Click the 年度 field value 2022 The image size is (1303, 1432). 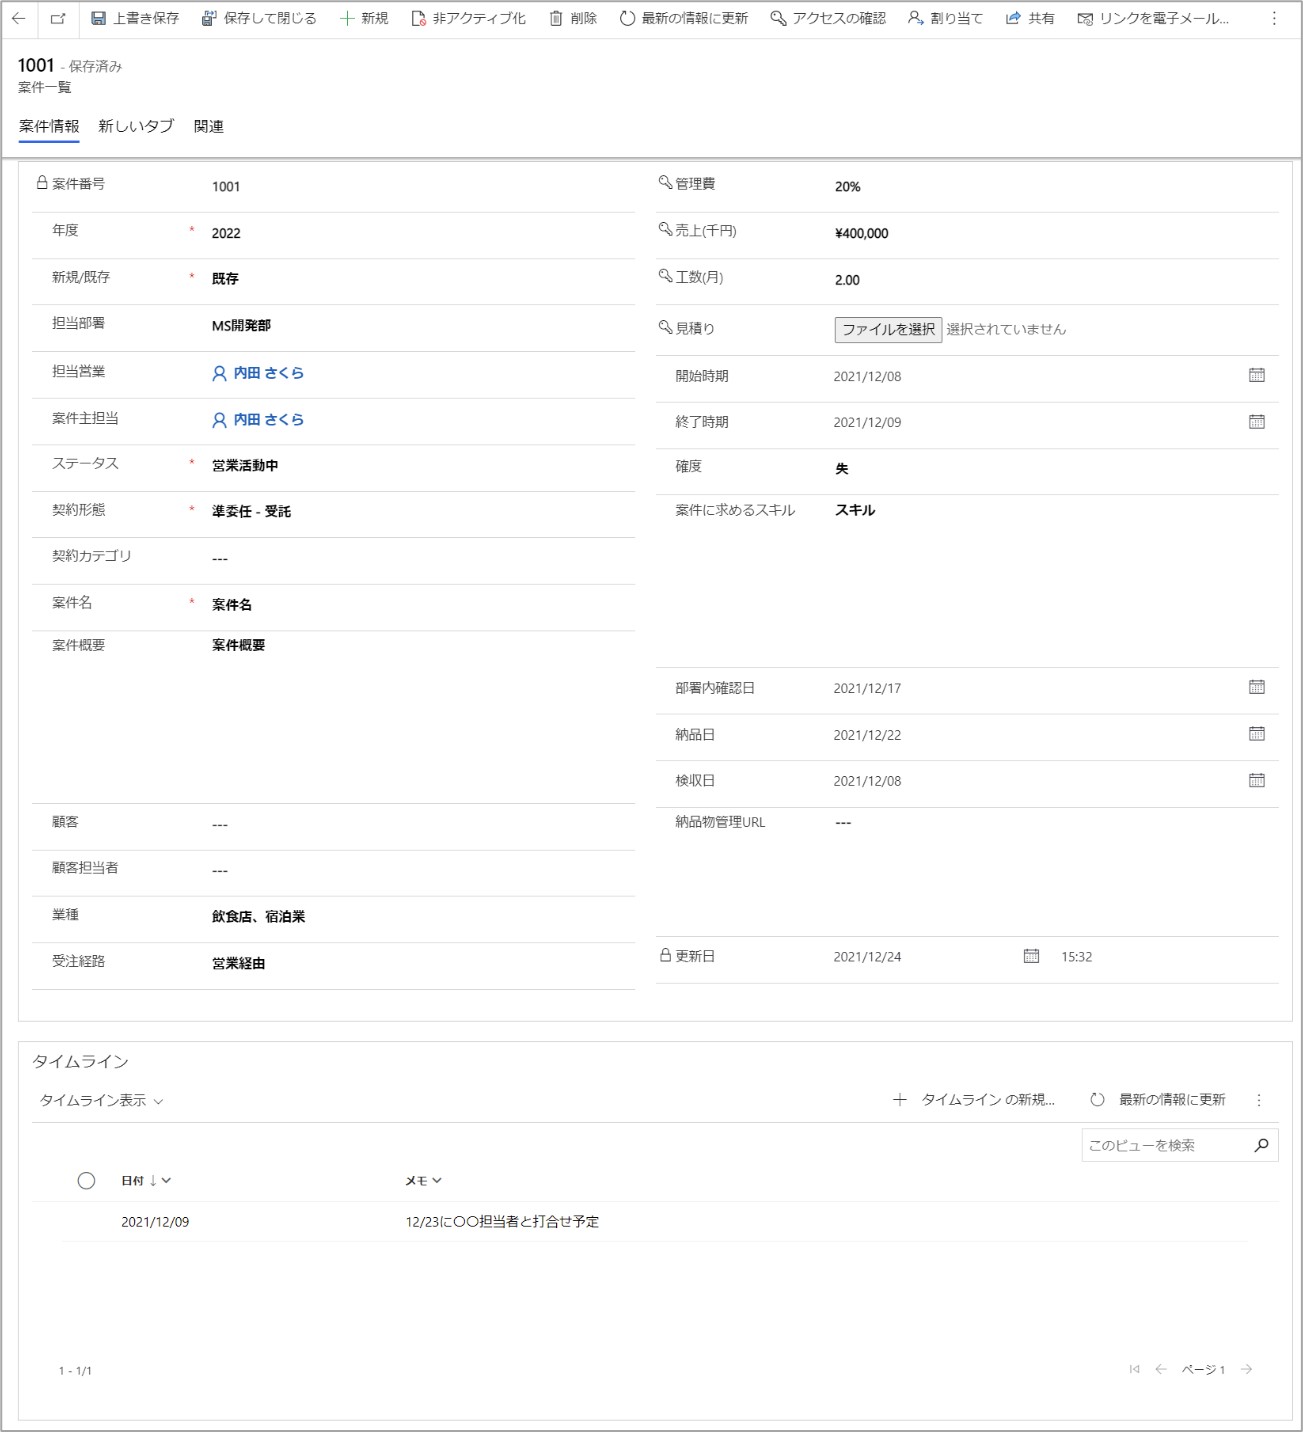(x=226, y=233)
